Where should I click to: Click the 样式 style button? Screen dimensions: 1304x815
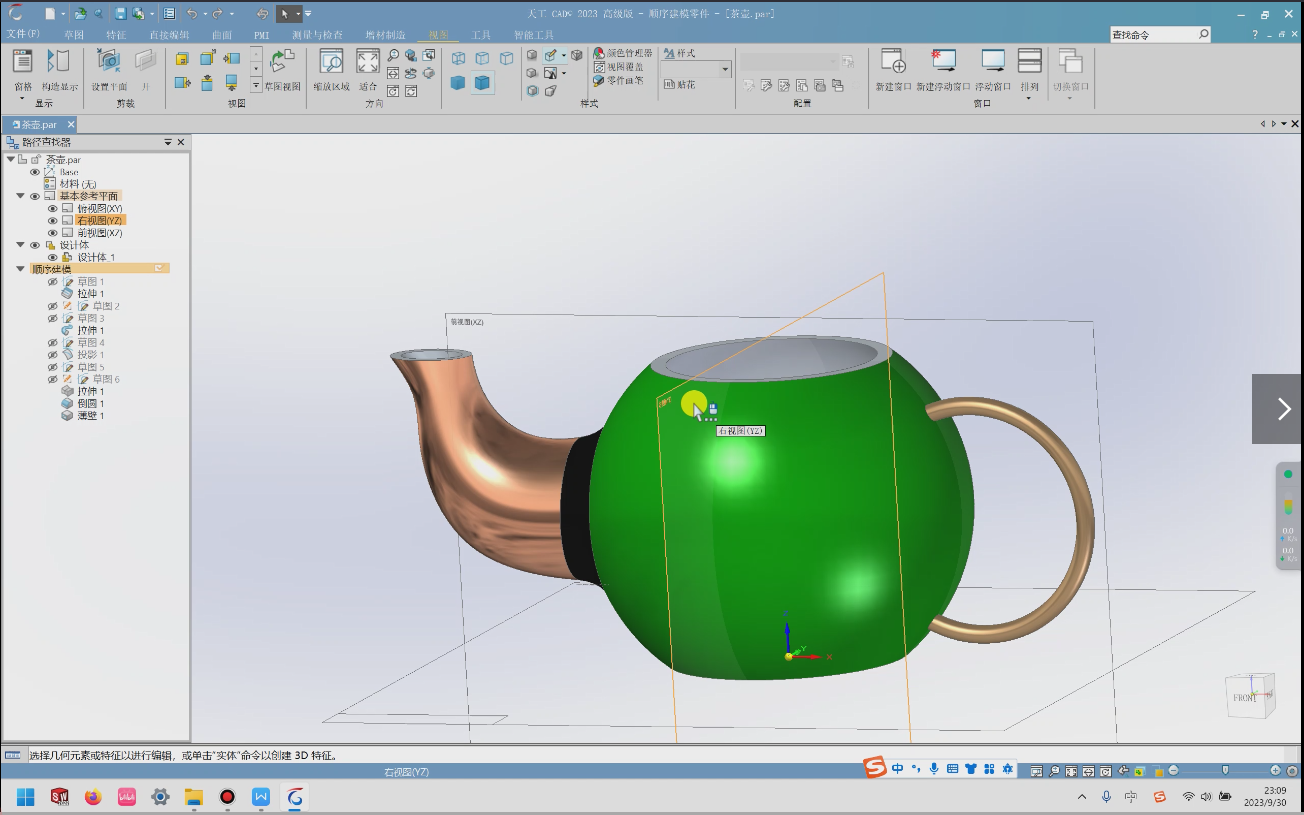pos(679,53)
